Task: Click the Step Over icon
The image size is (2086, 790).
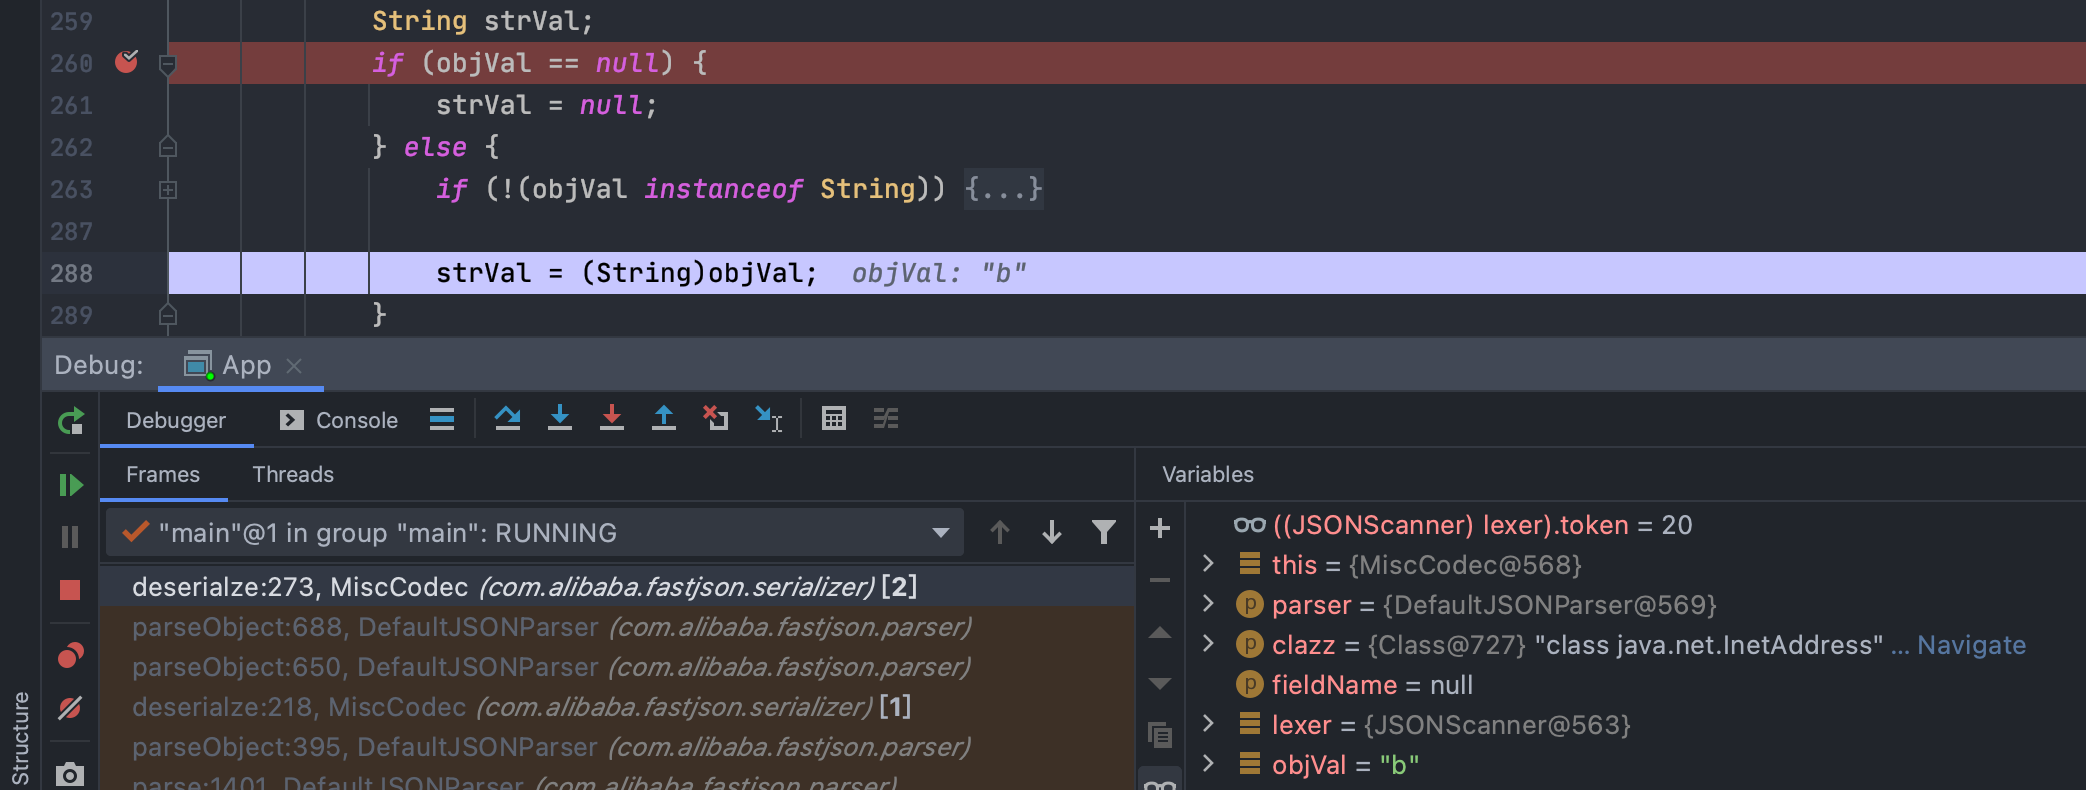Action: pos(508,419)
